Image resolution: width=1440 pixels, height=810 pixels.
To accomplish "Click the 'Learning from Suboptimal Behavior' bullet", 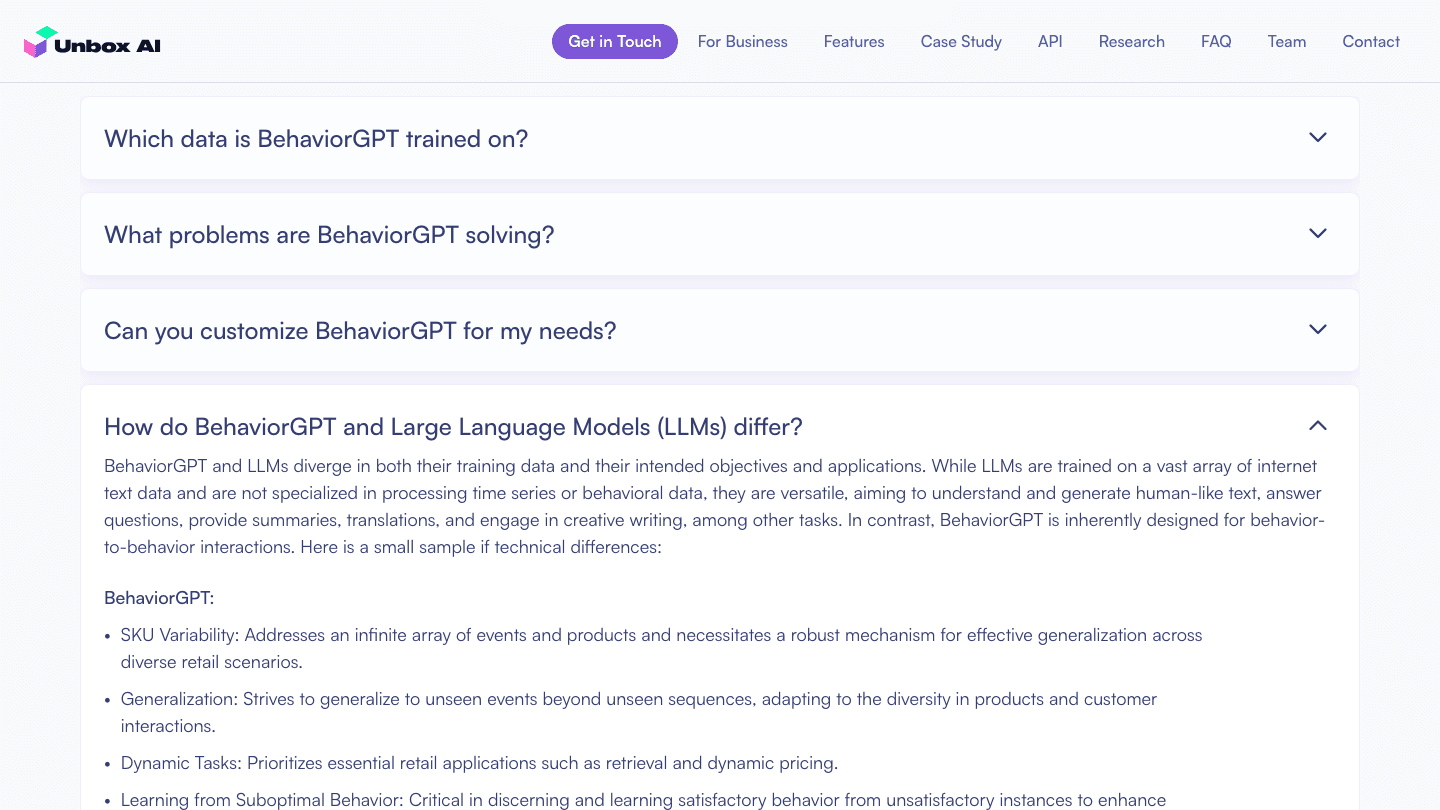I will [643, 800].
